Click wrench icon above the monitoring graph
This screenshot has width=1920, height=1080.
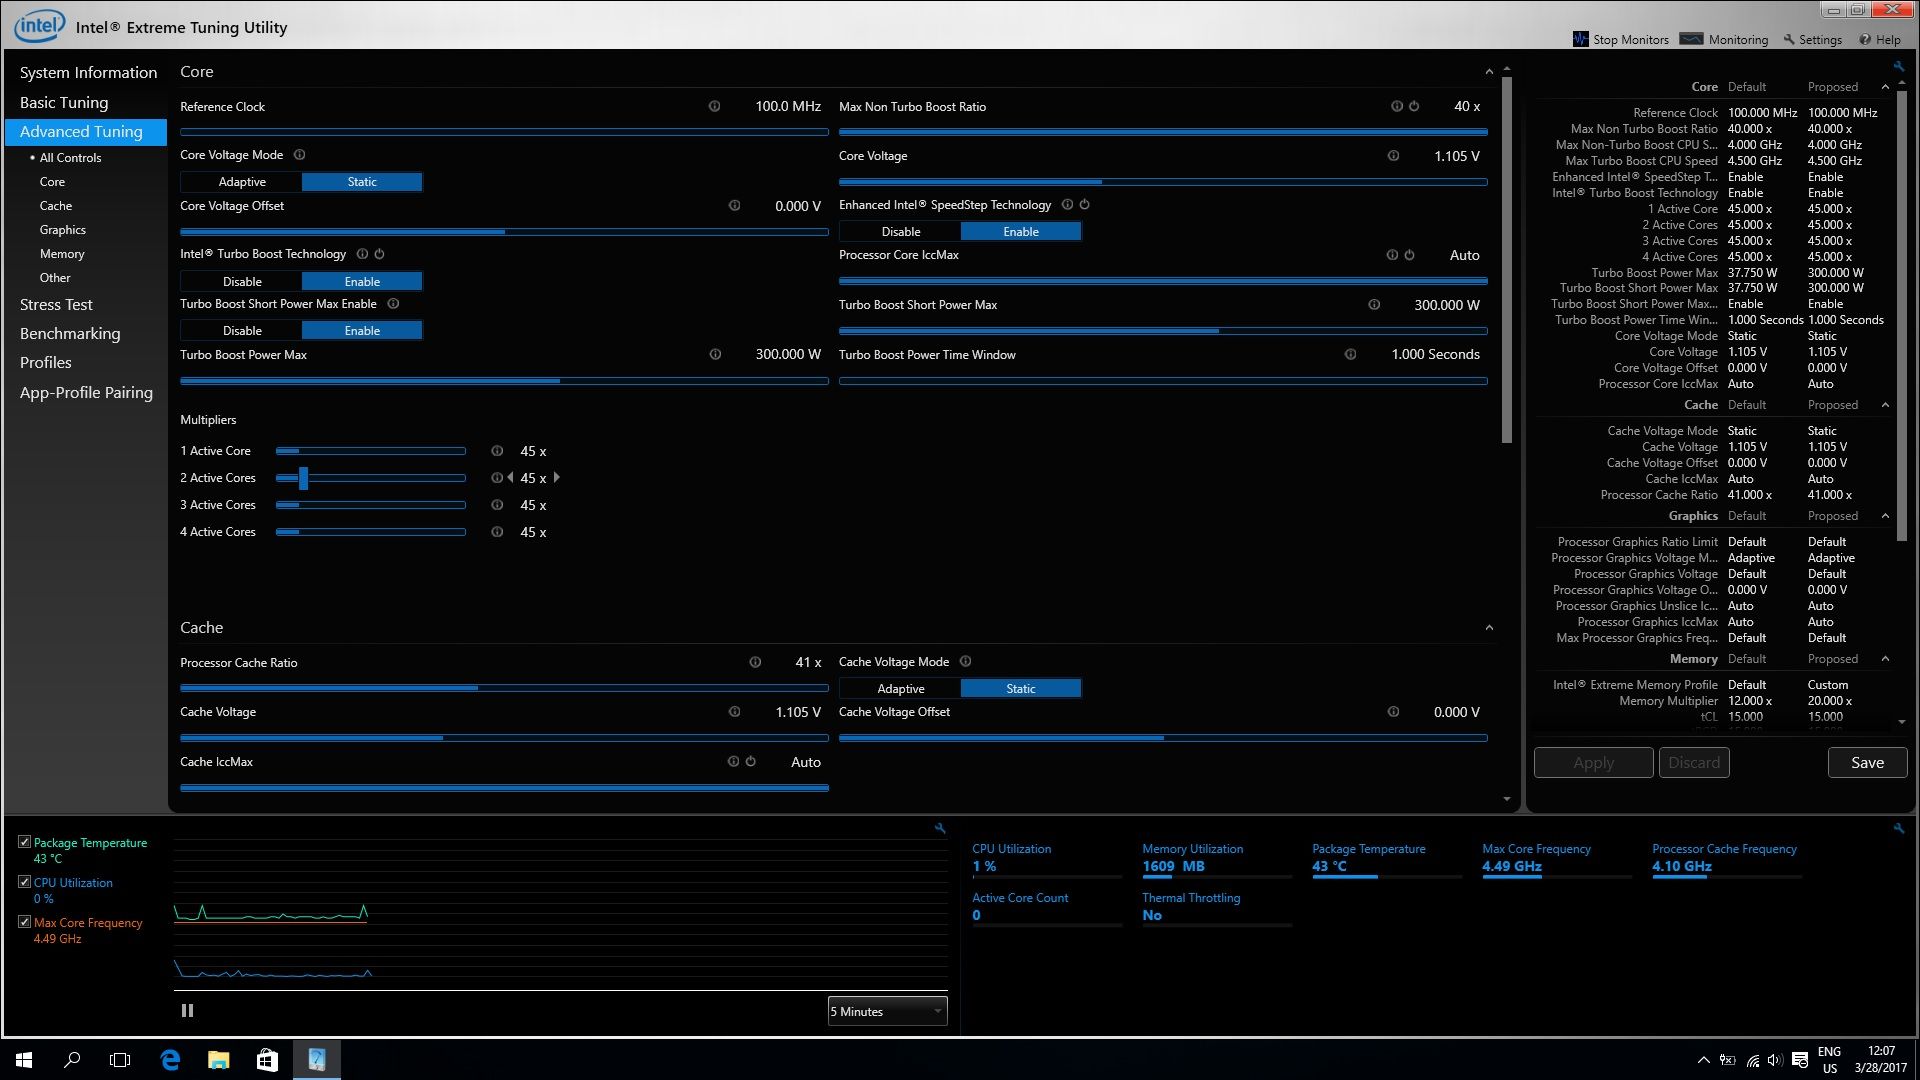940,828
